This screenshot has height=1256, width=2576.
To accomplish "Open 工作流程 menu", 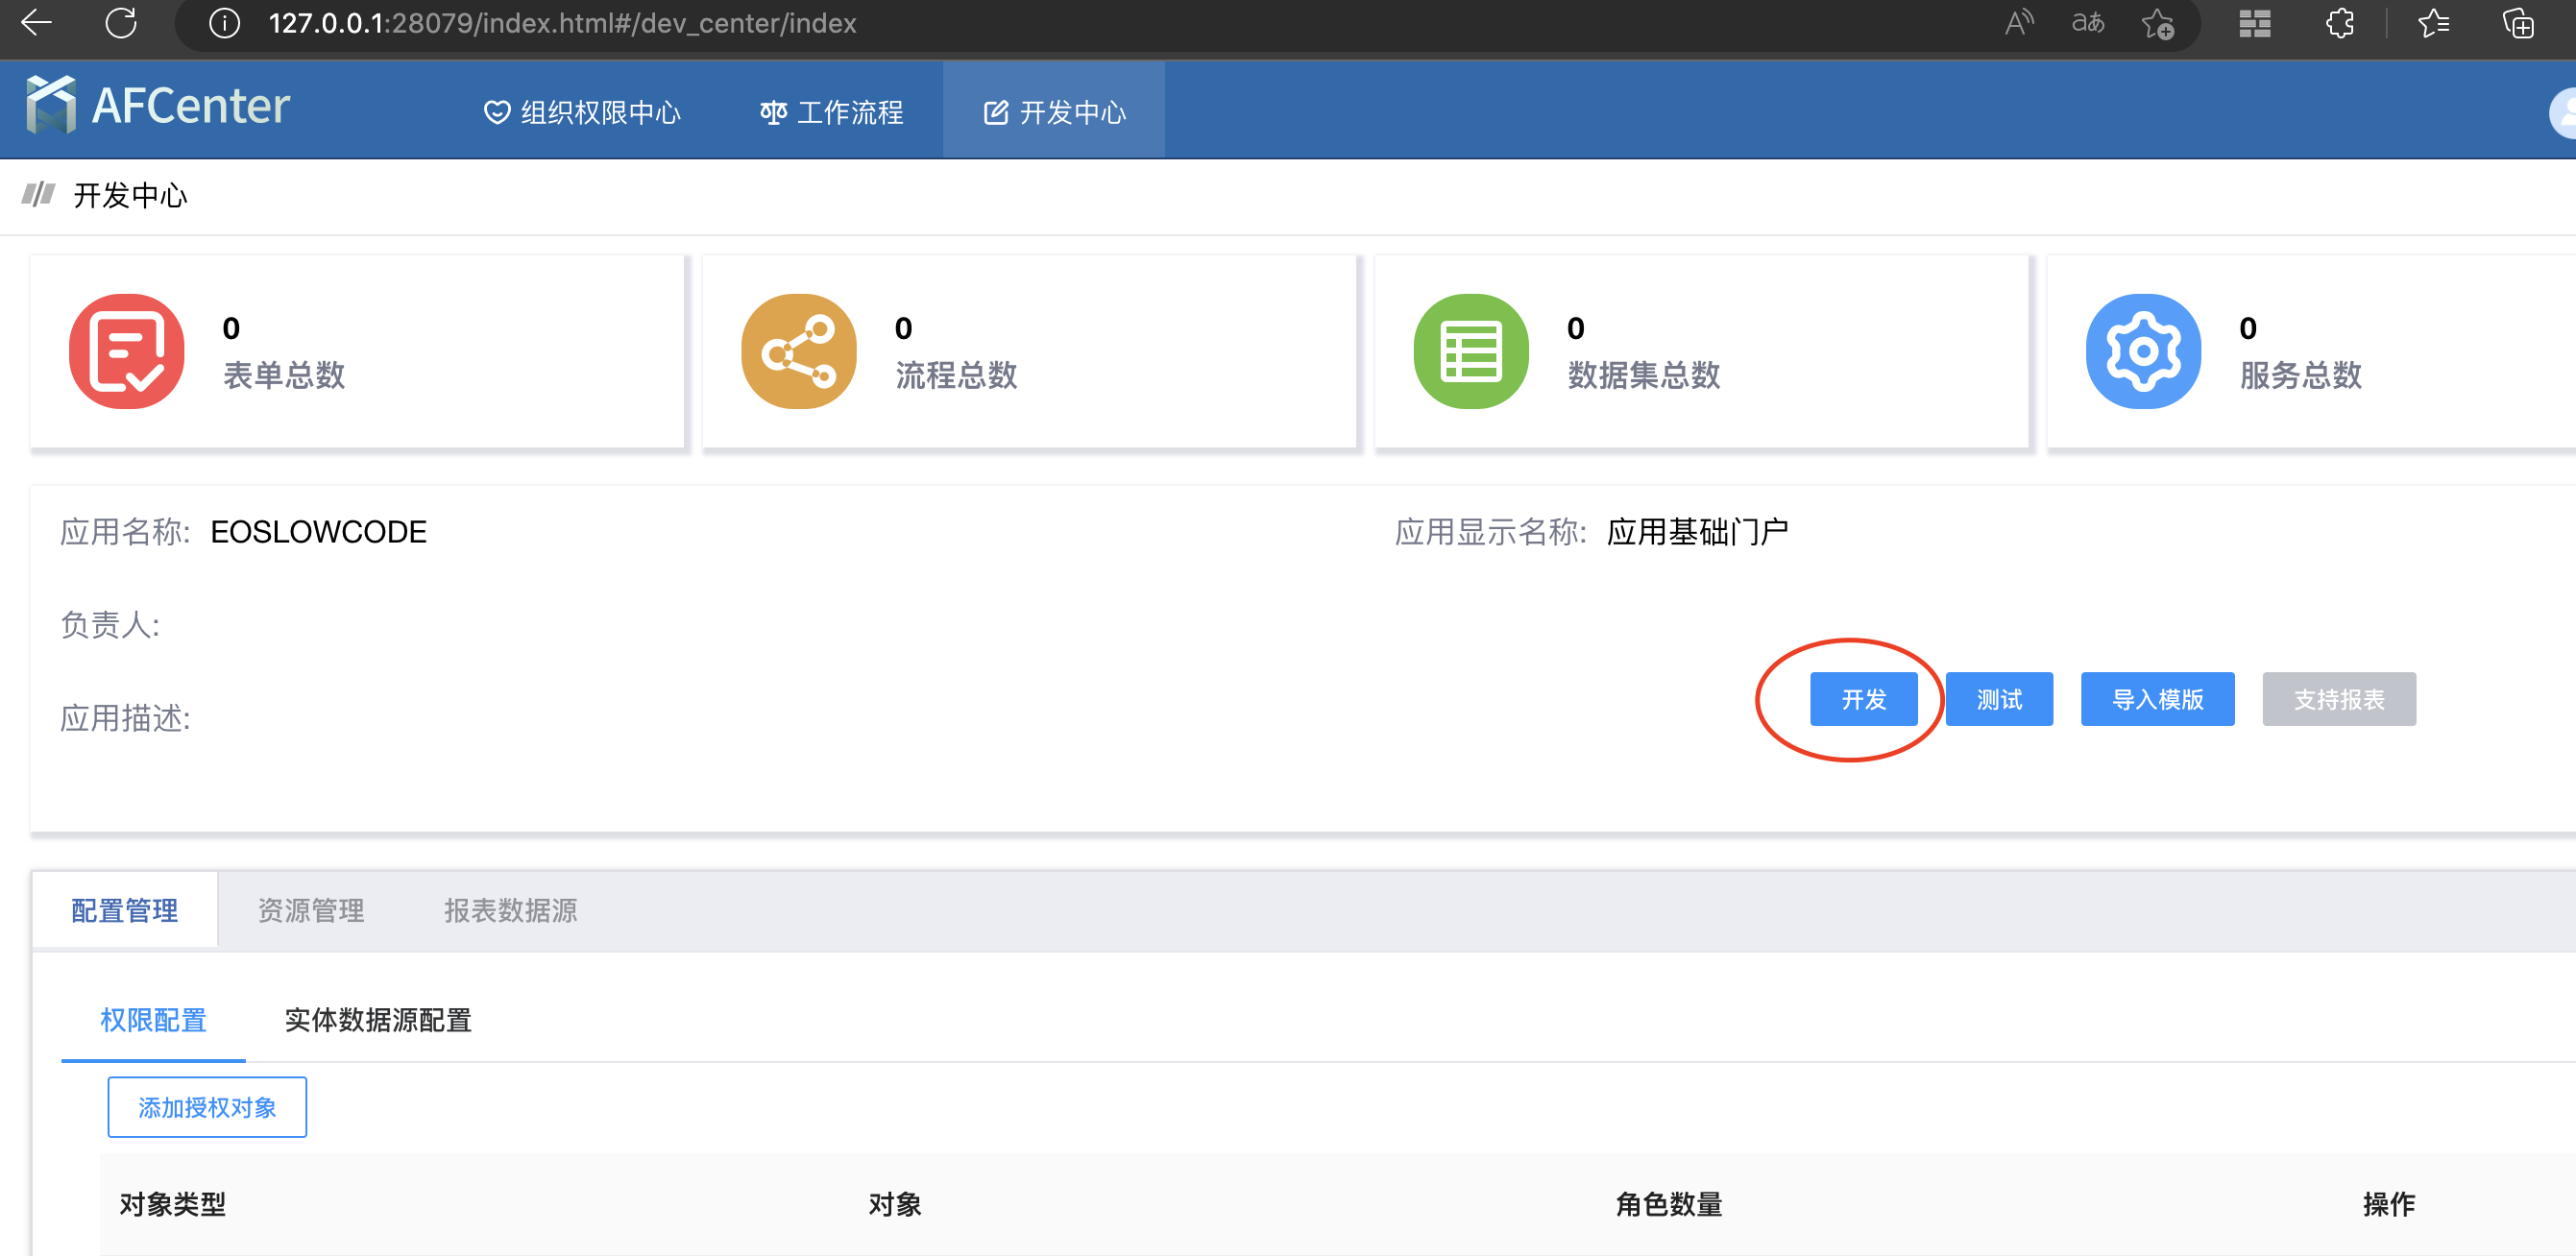I will 831,112.
